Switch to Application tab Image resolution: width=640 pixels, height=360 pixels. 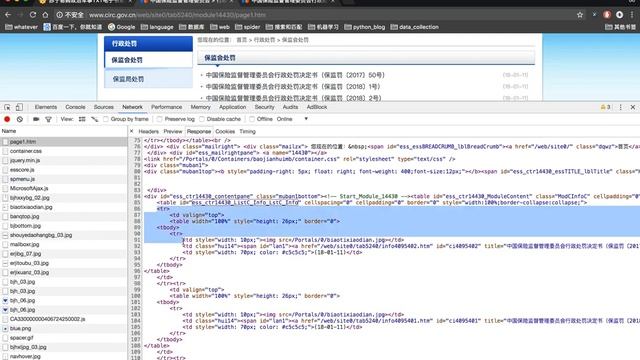click(x=233, y=107)
